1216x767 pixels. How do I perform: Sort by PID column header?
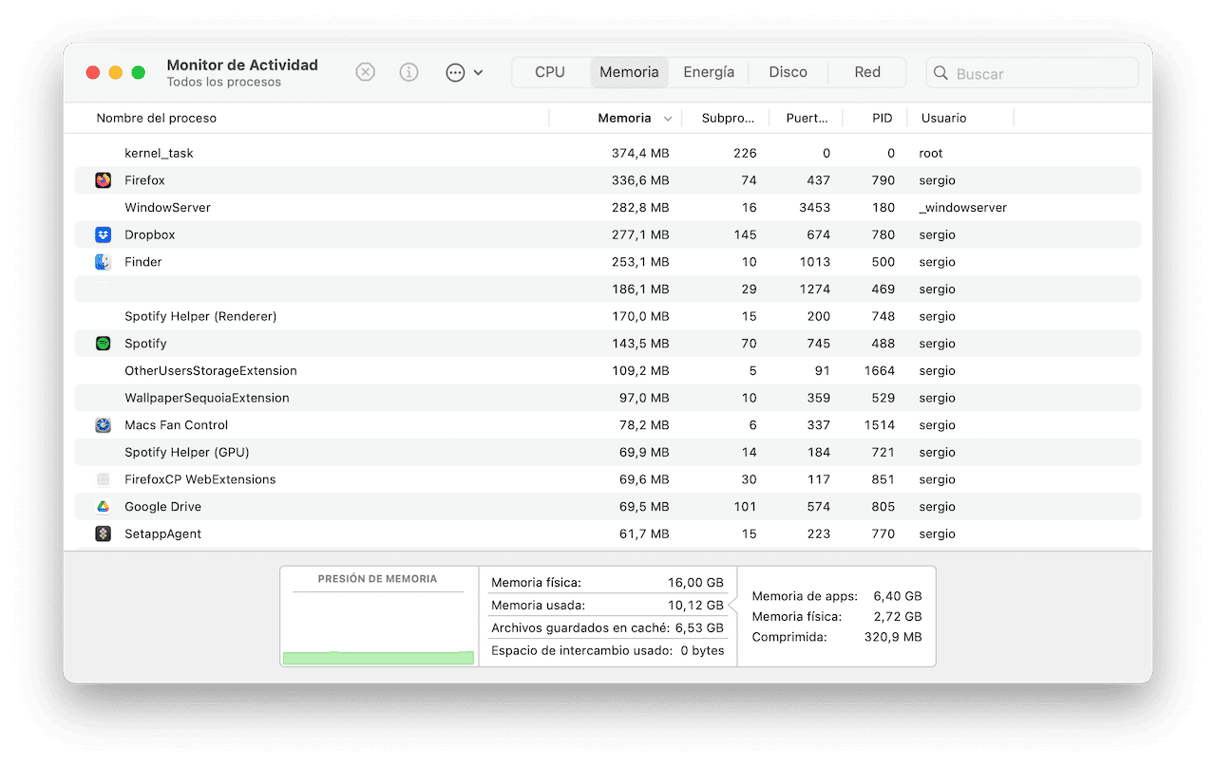point(881,118)
